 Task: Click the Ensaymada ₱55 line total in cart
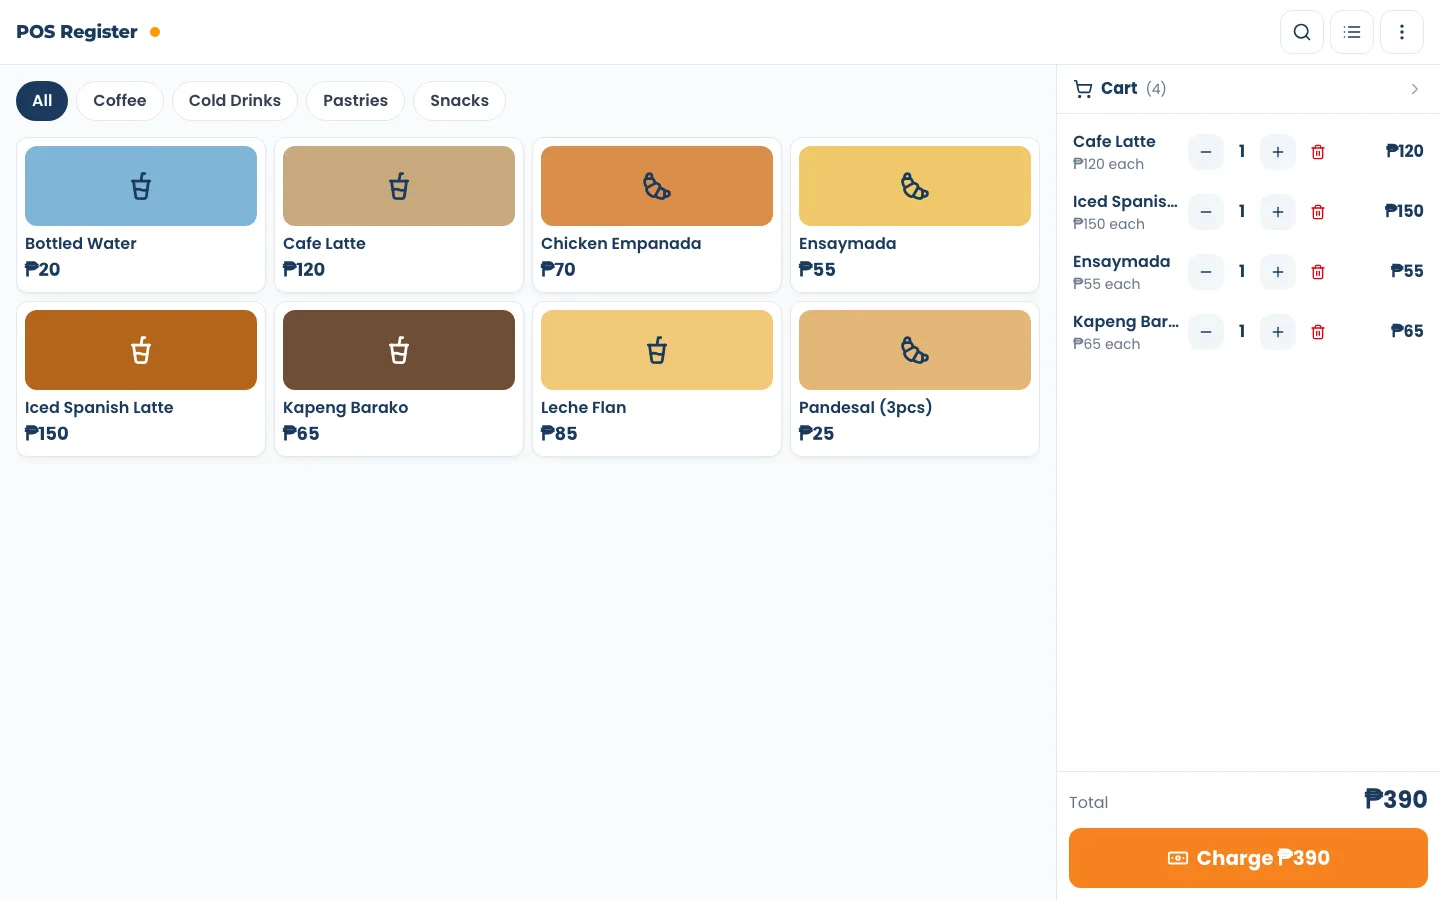1407,271
